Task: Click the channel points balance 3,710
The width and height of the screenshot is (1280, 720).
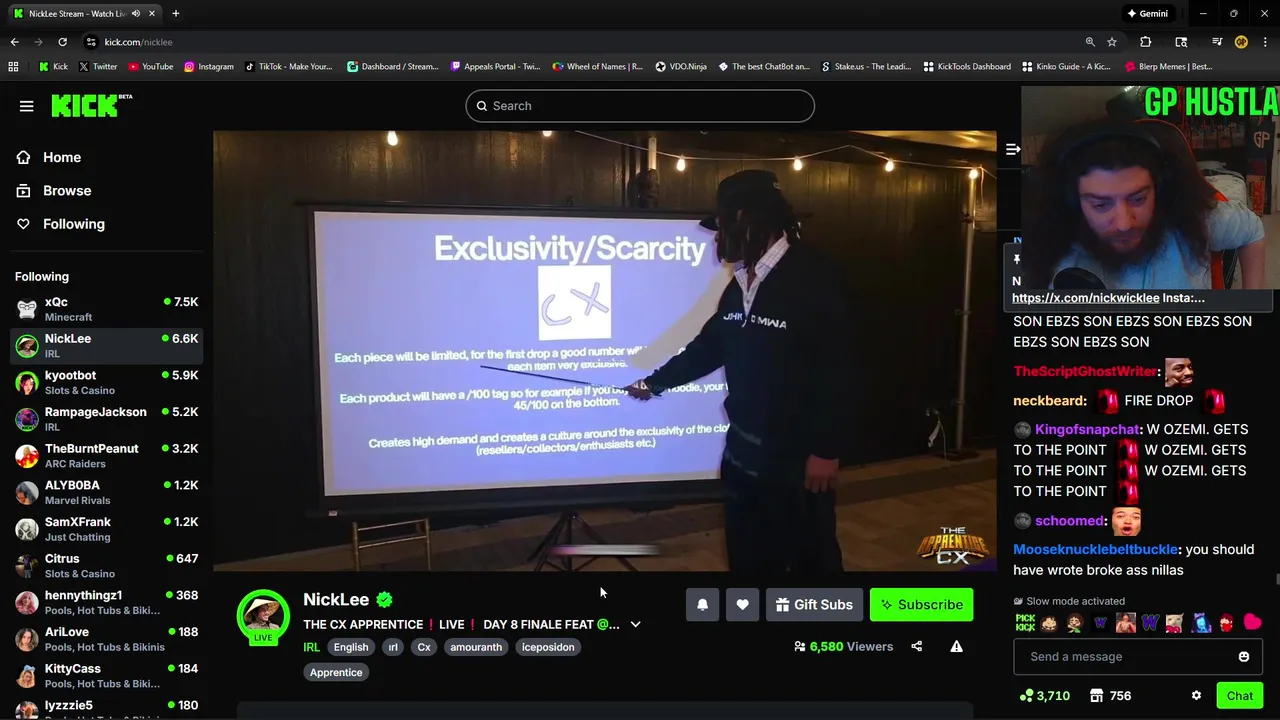Action: pyautogui.click(x=1045, y=696)
